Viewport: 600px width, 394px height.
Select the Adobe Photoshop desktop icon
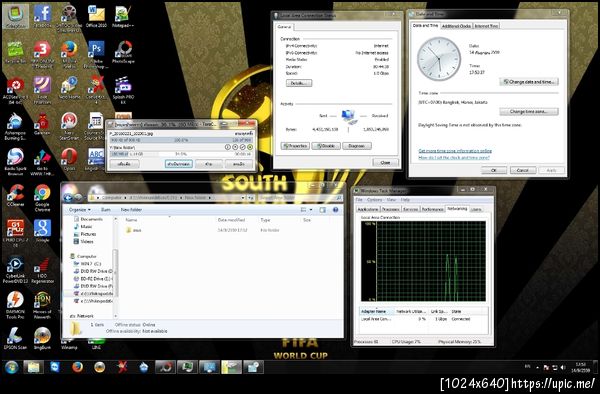[96, 54]
